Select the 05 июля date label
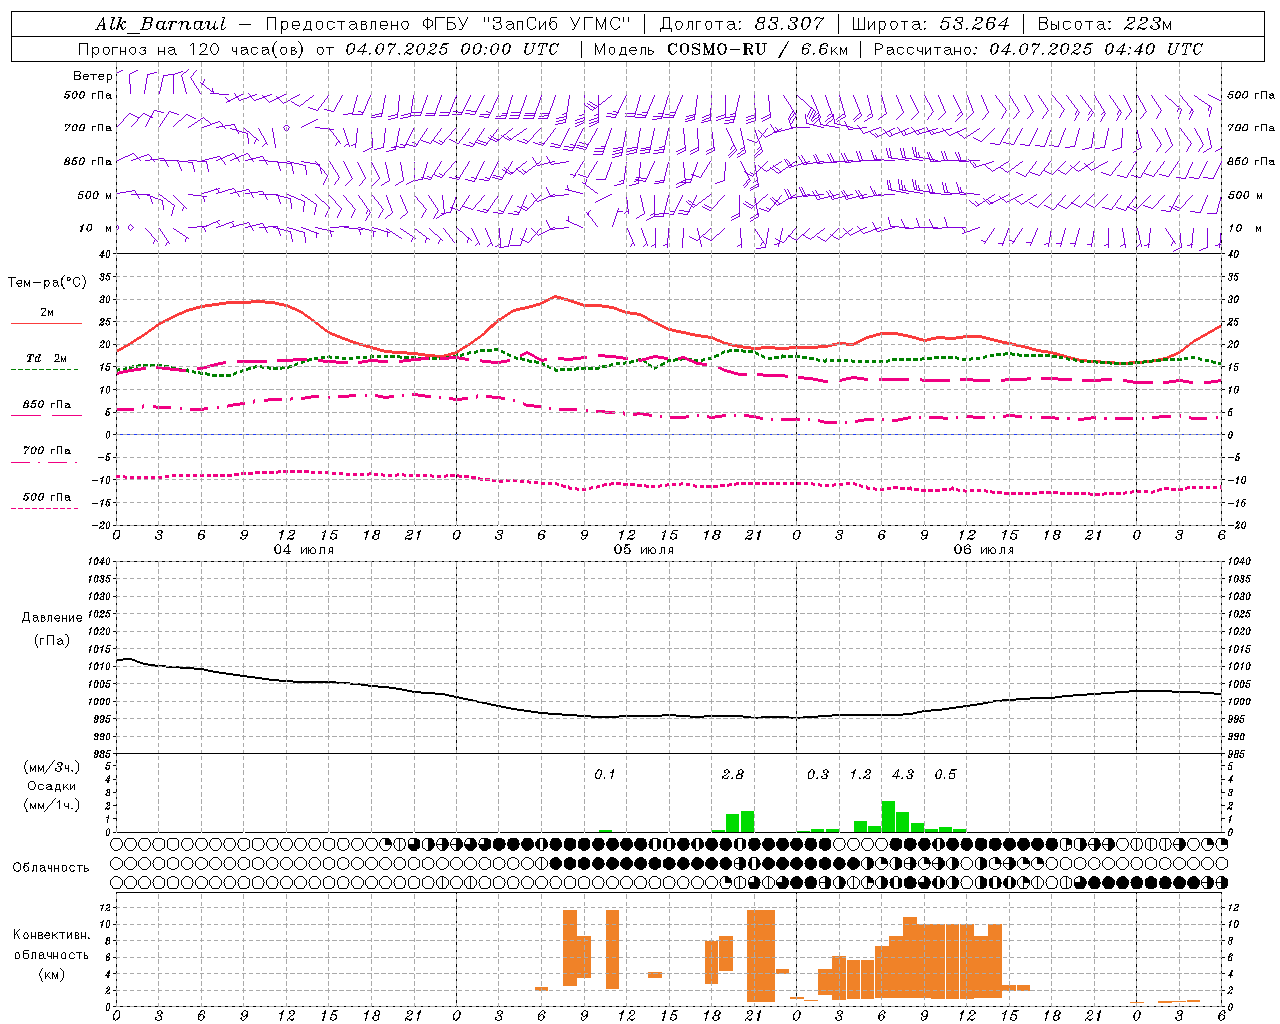The width and height of the screenshot is (1280, 1024). pyautogui.click(x=644, y=550)
